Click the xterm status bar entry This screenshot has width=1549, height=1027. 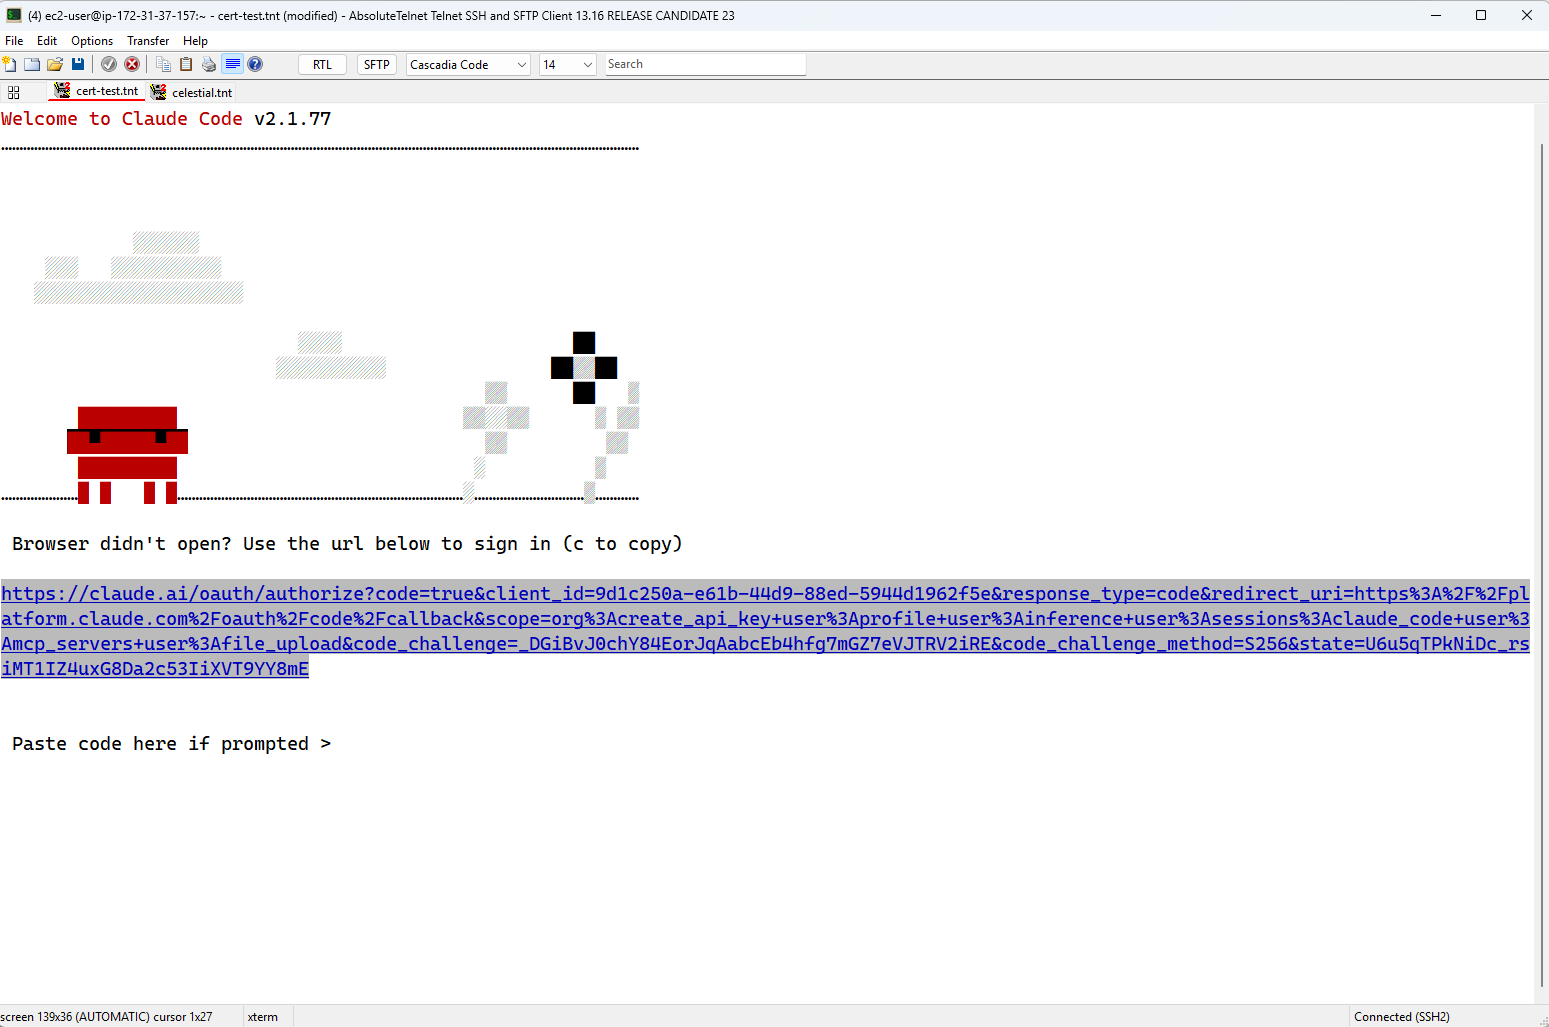263,1017
